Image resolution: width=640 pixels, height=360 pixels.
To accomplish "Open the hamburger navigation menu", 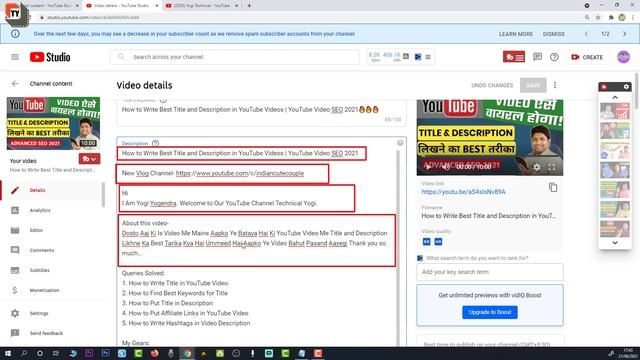I will (x=15, y=57).
